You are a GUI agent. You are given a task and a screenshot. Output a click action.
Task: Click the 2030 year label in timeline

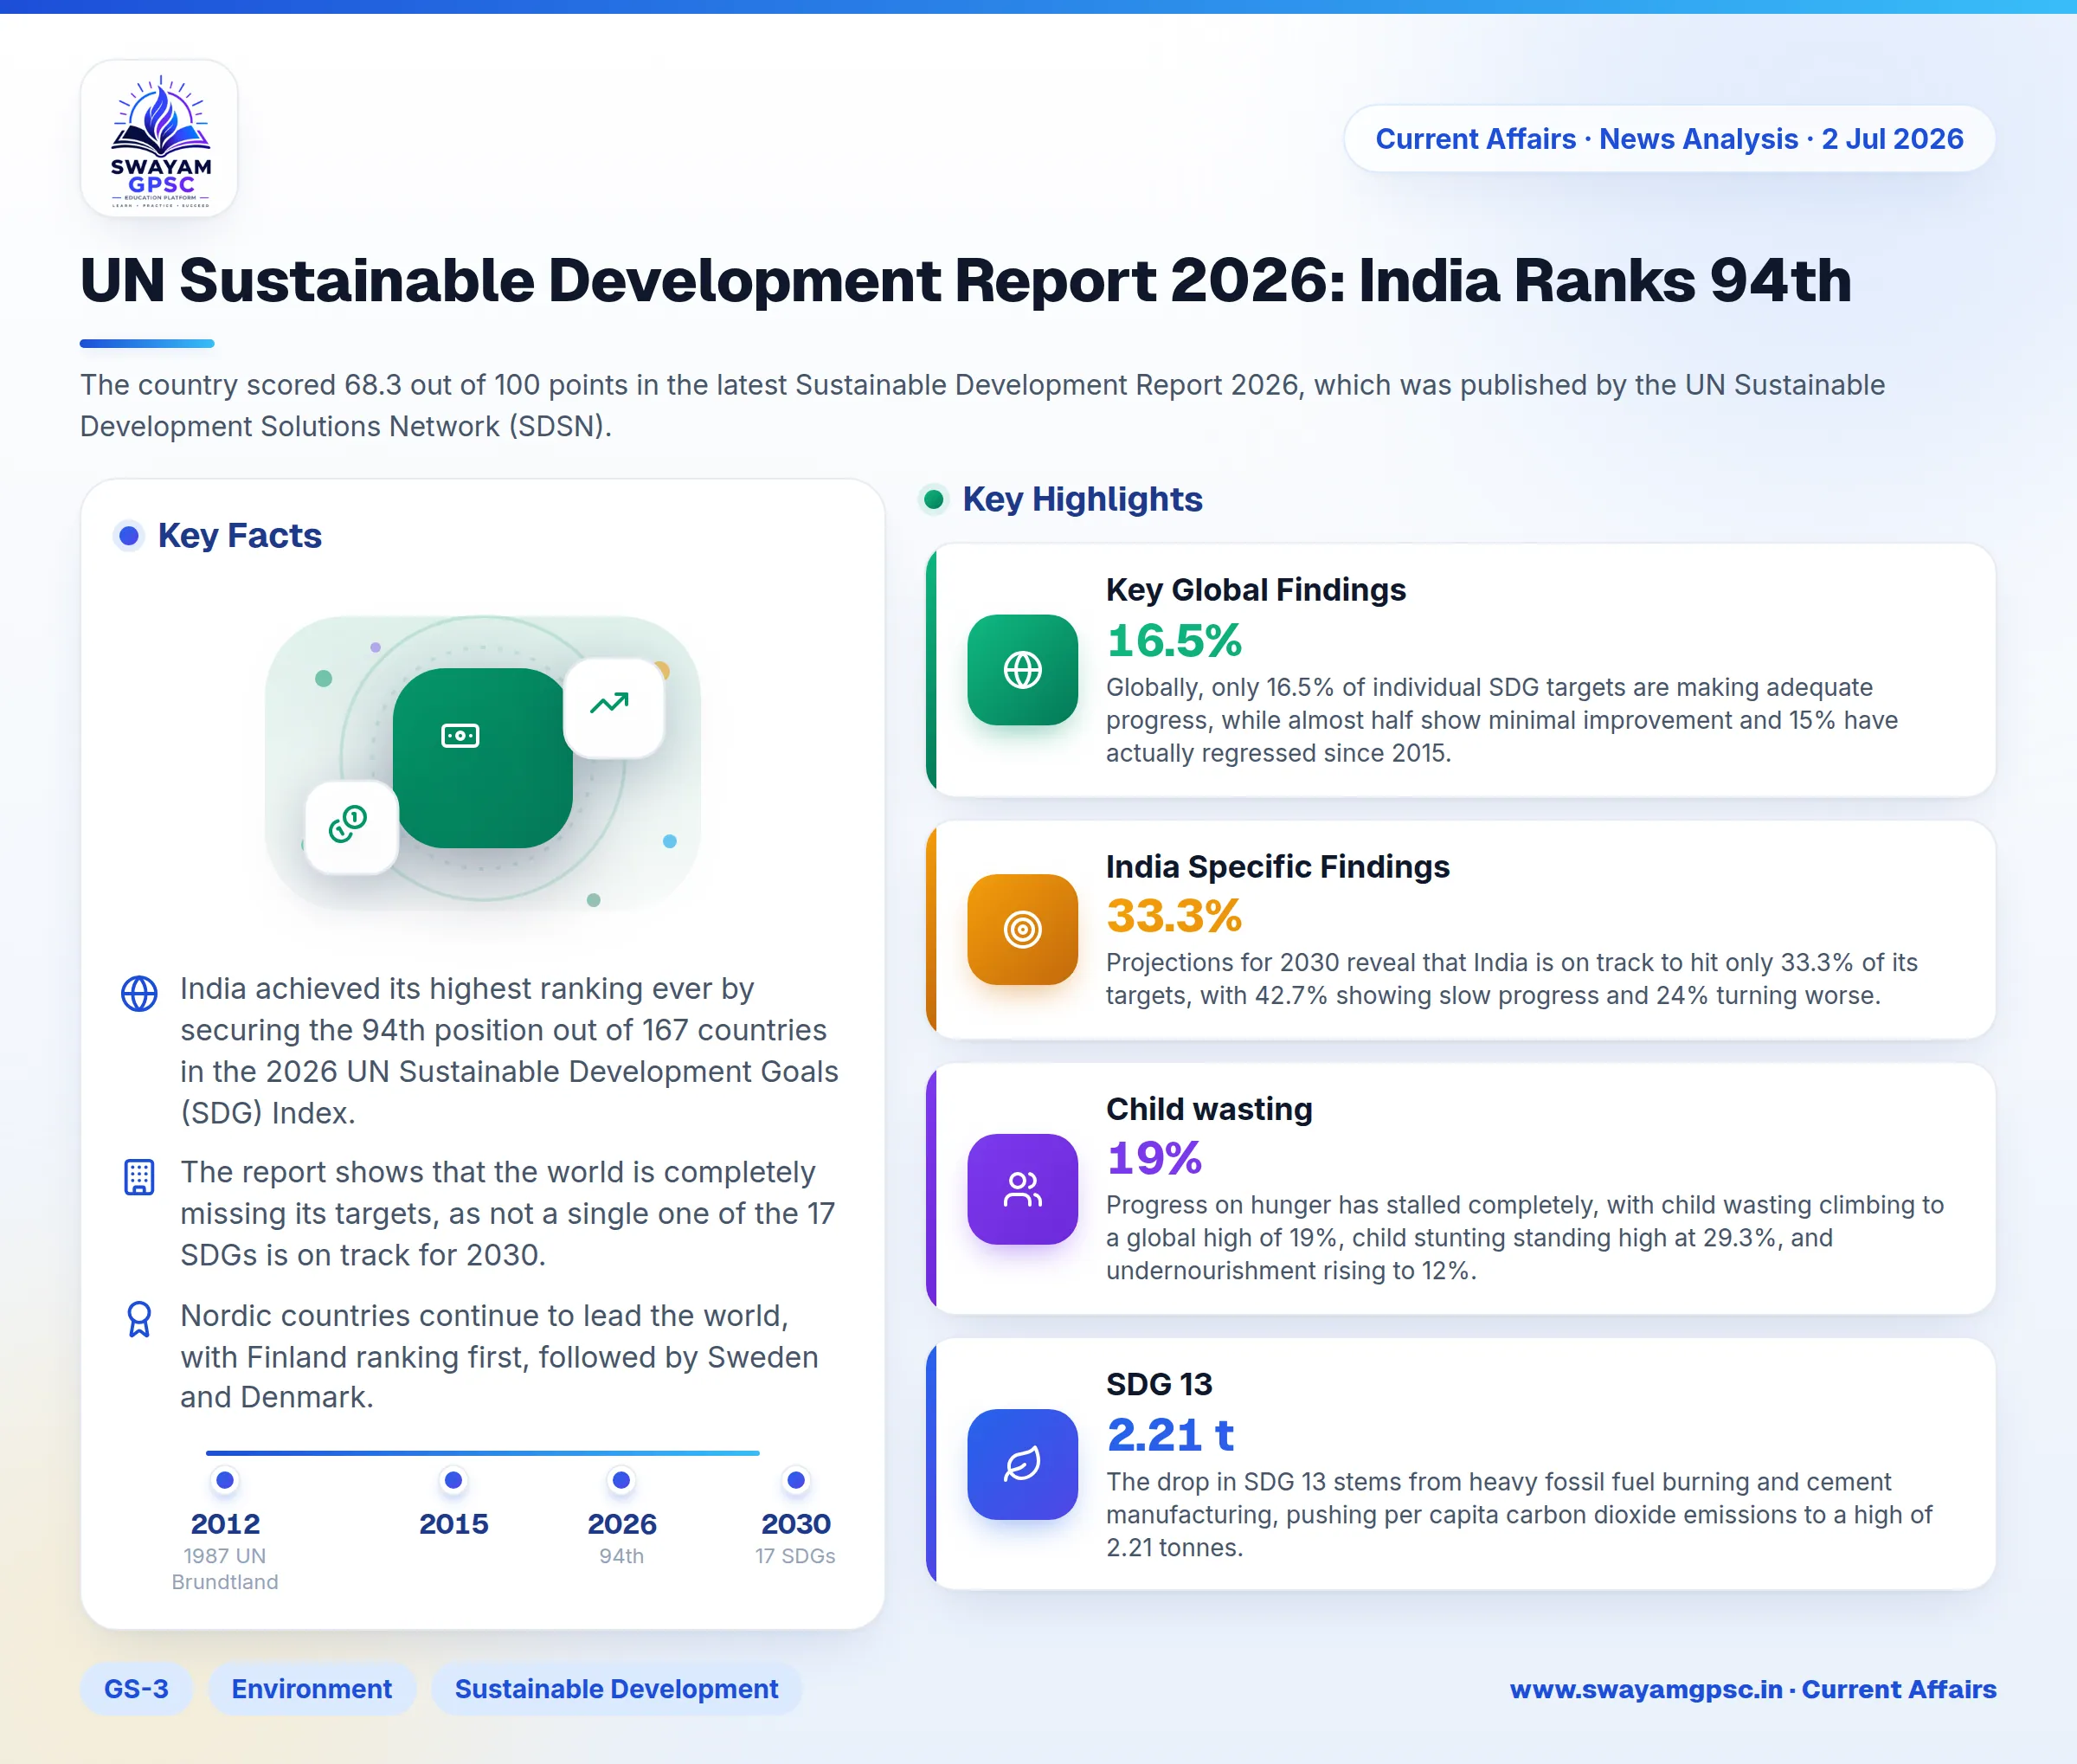click(796, 1524)
